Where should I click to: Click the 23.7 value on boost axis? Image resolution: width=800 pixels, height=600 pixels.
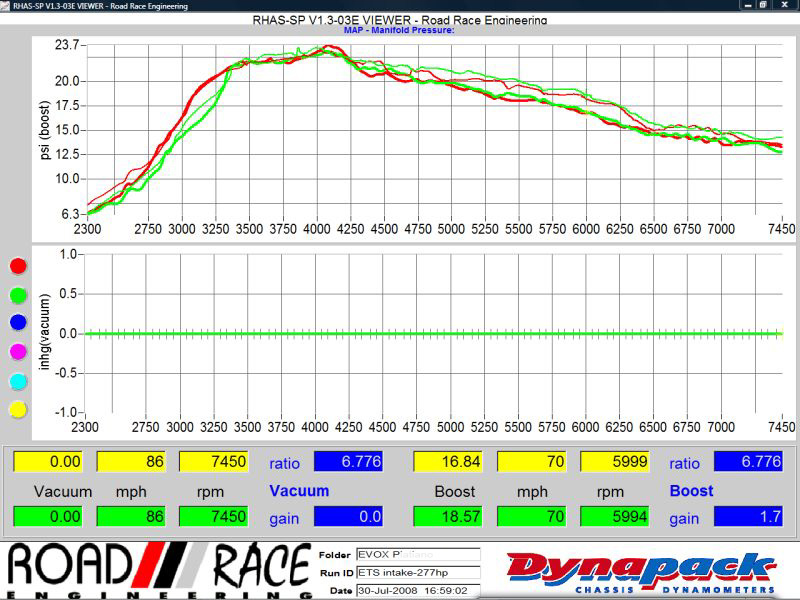click(67, 45)
